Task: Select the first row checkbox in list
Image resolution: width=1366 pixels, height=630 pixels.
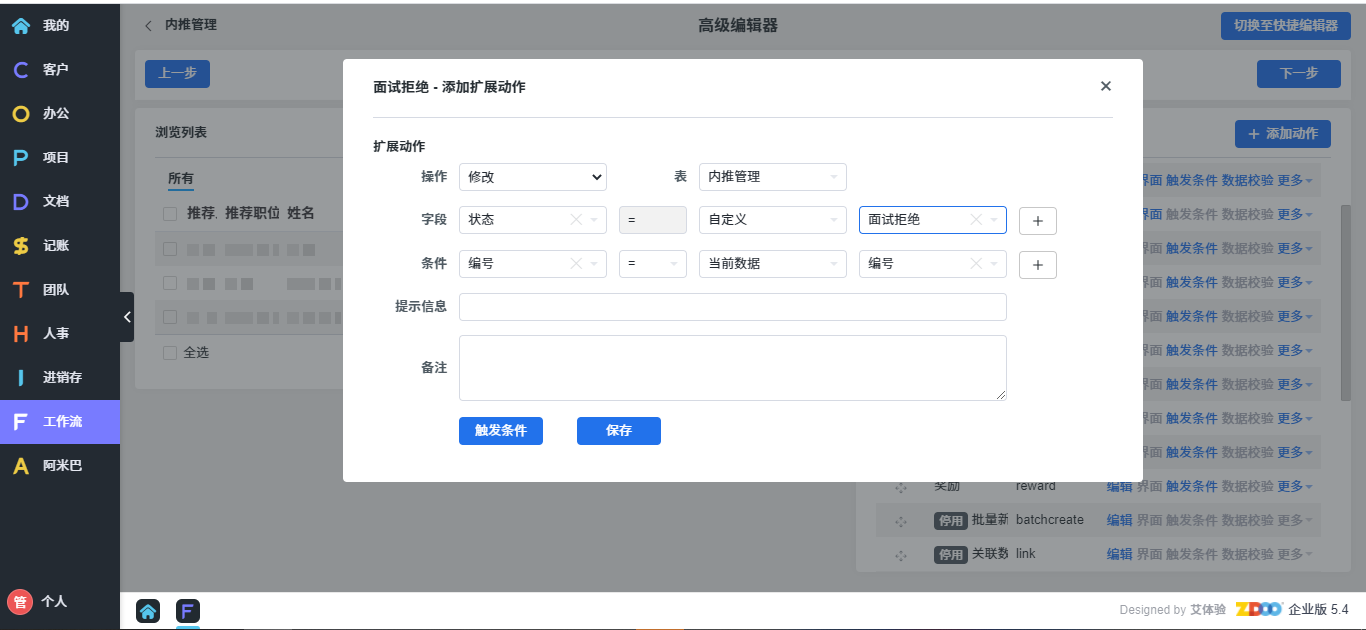Action: click(170, 249)
